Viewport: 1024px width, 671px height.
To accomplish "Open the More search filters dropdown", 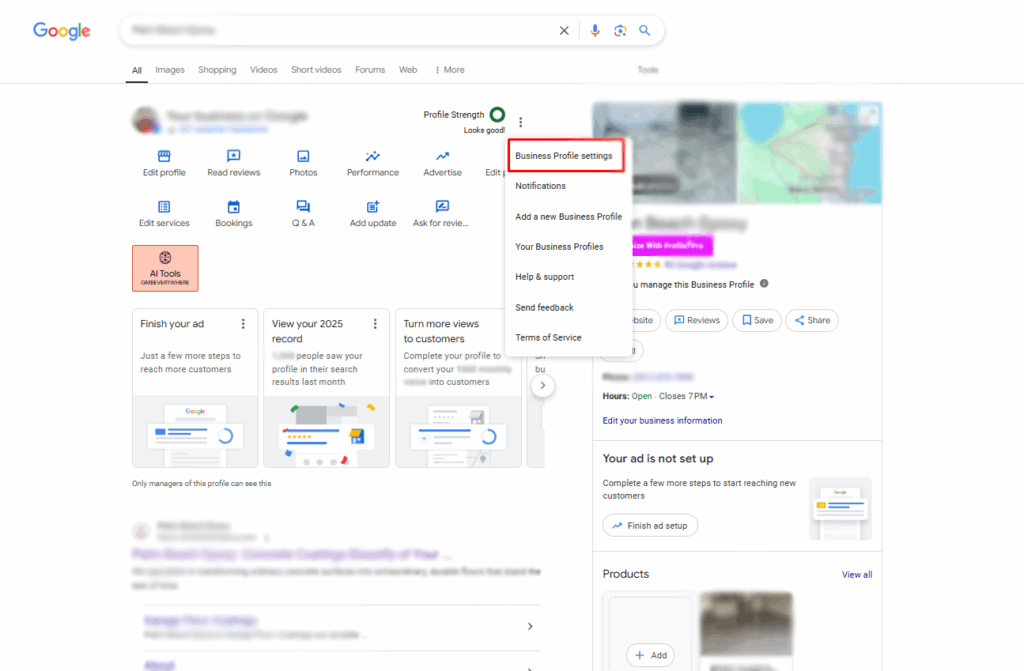I will [x=449, y=70].
